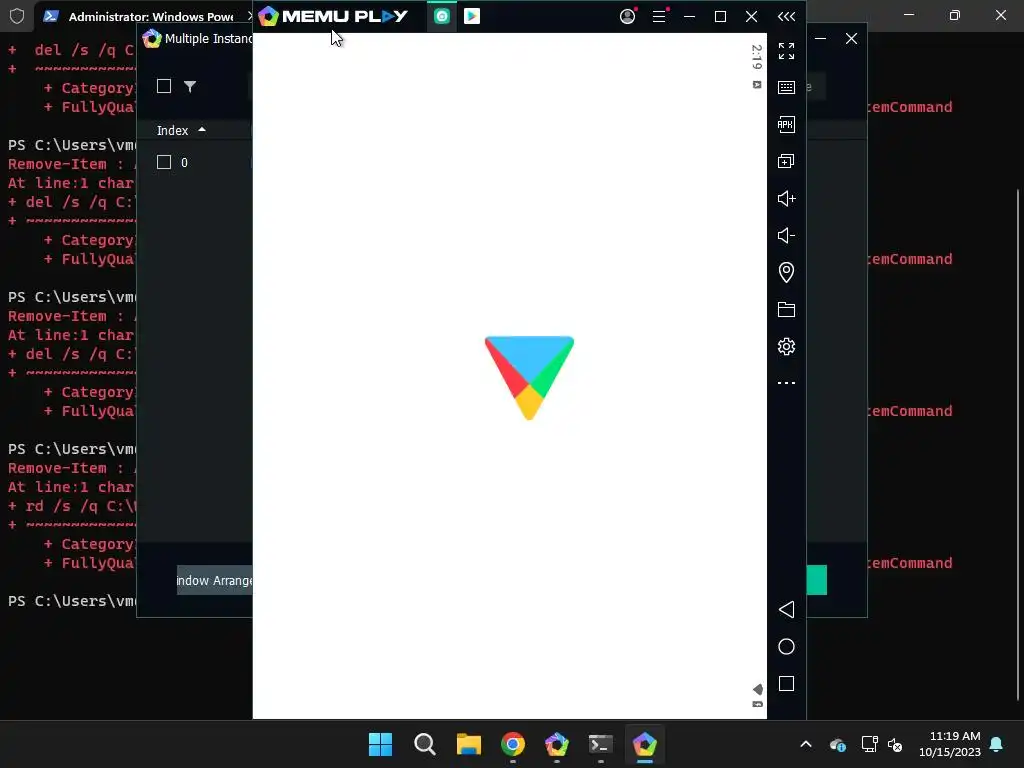Open the shared folder icon
Viewport: 1024px width, 768px height.
(786, 310)
